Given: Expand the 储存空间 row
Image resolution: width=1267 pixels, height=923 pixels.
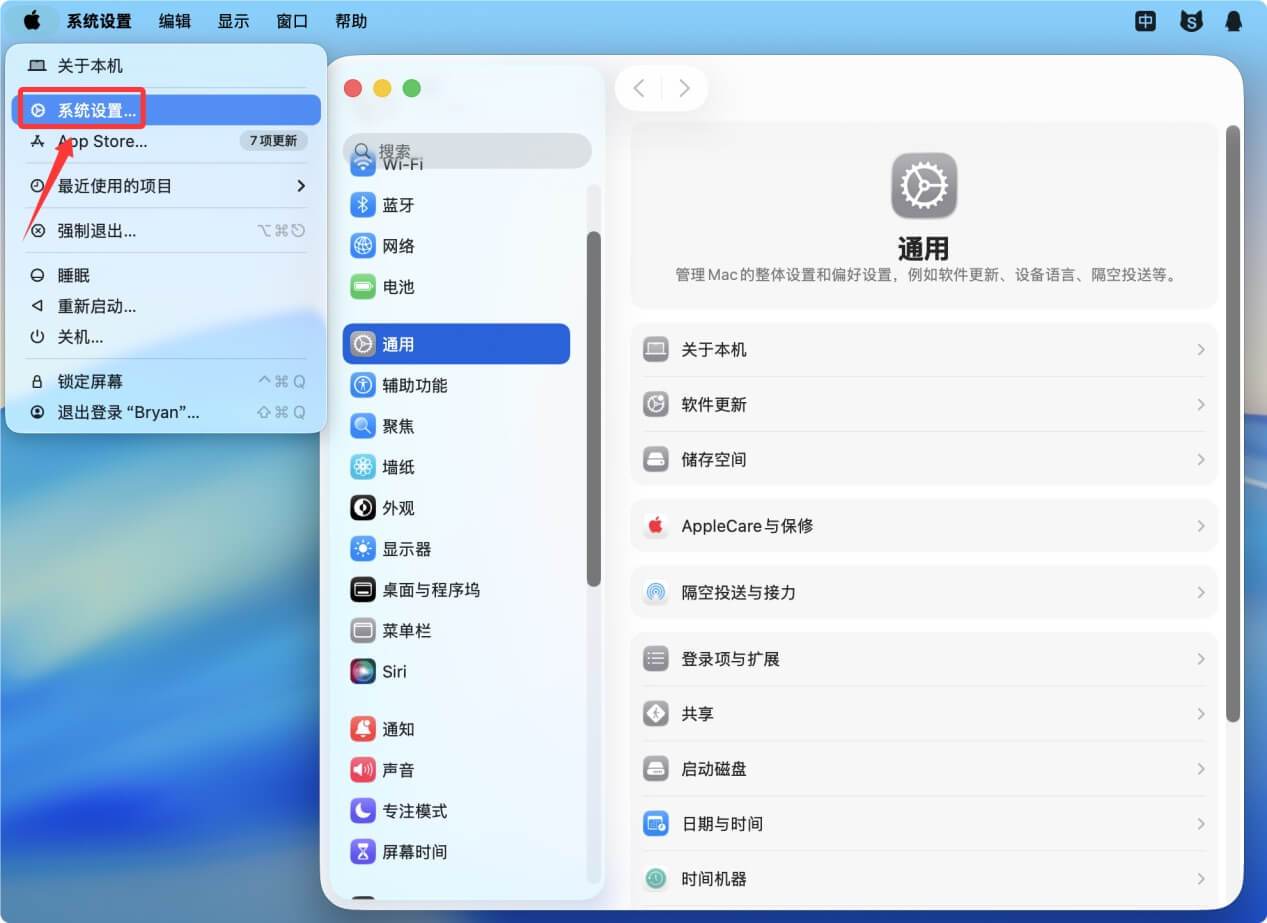Looking at the screenshot, I should point(922,459).
